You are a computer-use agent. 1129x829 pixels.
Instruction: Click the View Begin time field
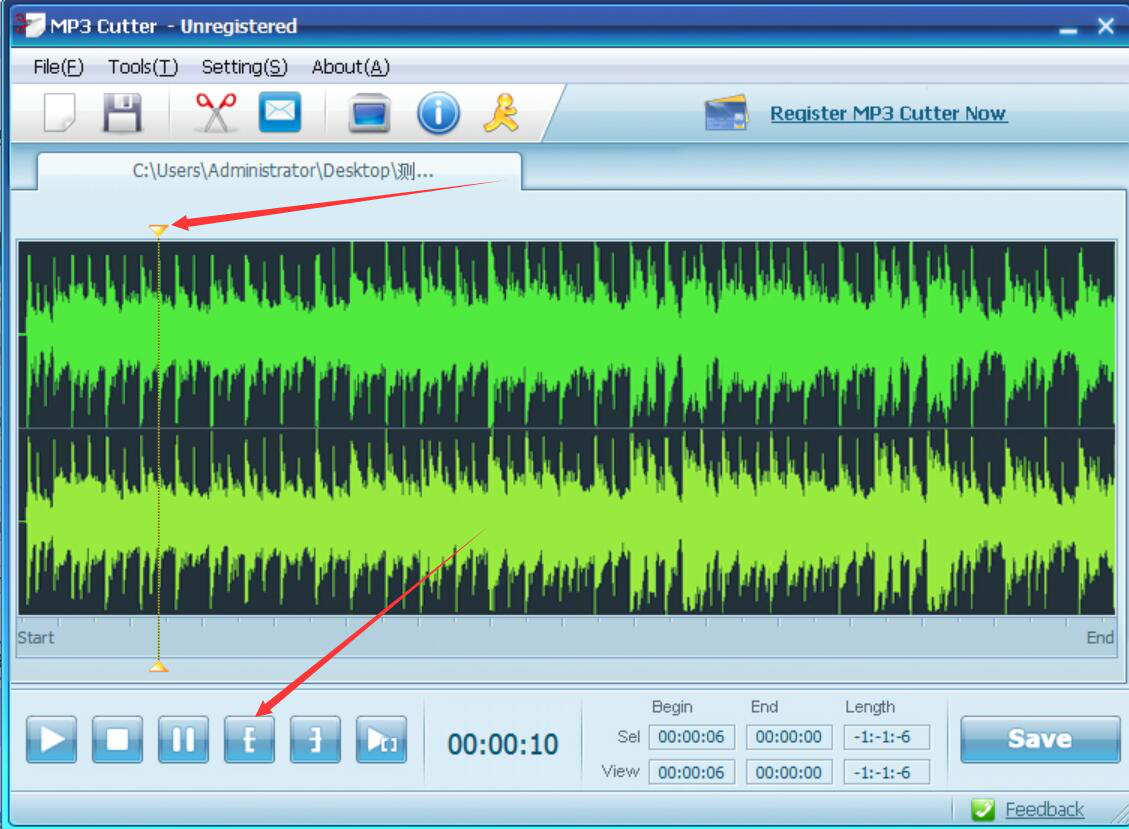(691, 772)
